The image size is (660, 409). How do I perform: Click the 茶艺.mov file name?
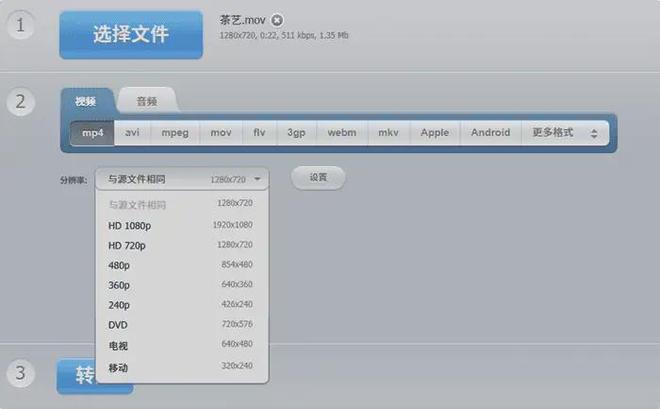click(242, 20)
